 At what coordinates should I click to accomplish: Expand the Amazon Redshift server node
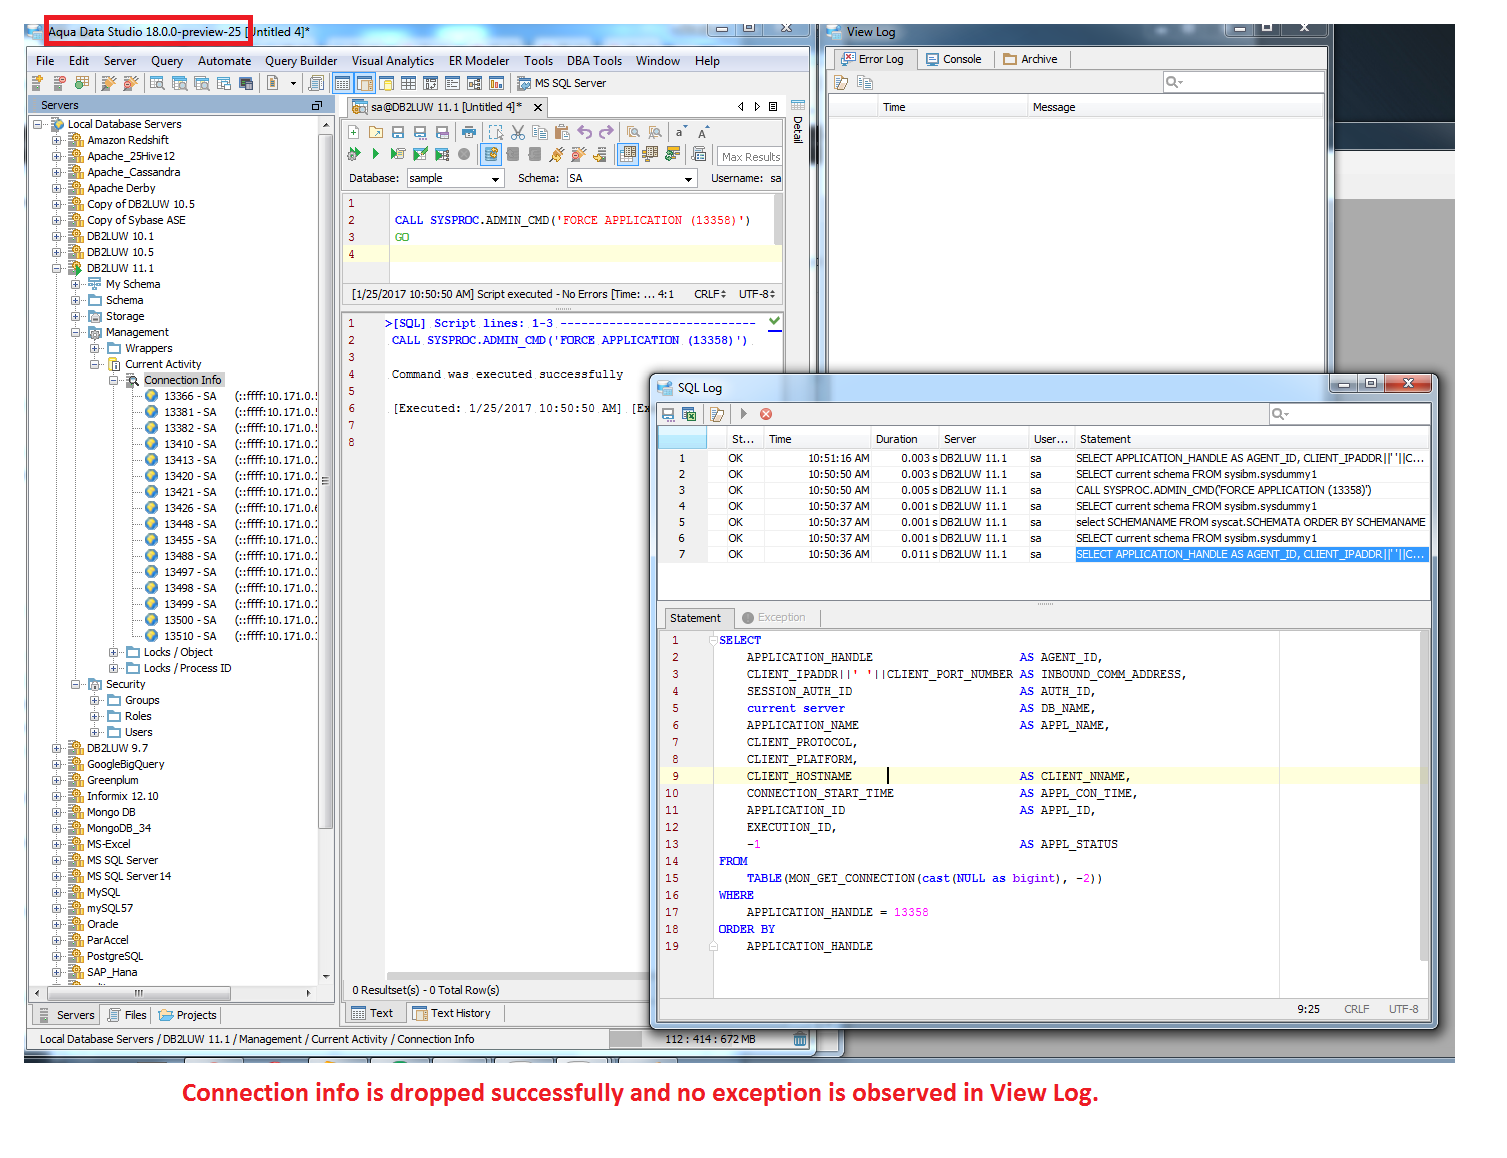coord(57,140)
